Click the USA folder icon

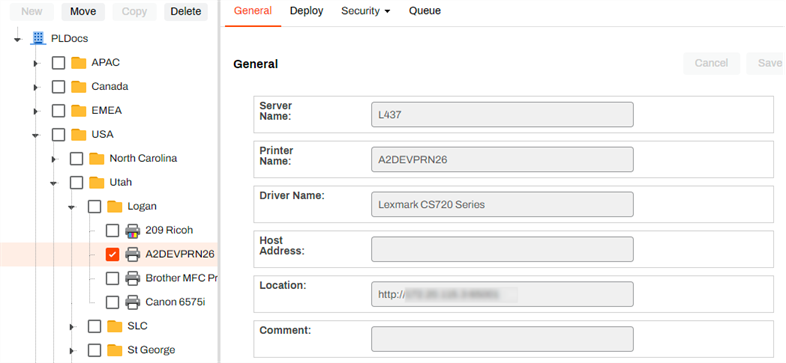79,134
